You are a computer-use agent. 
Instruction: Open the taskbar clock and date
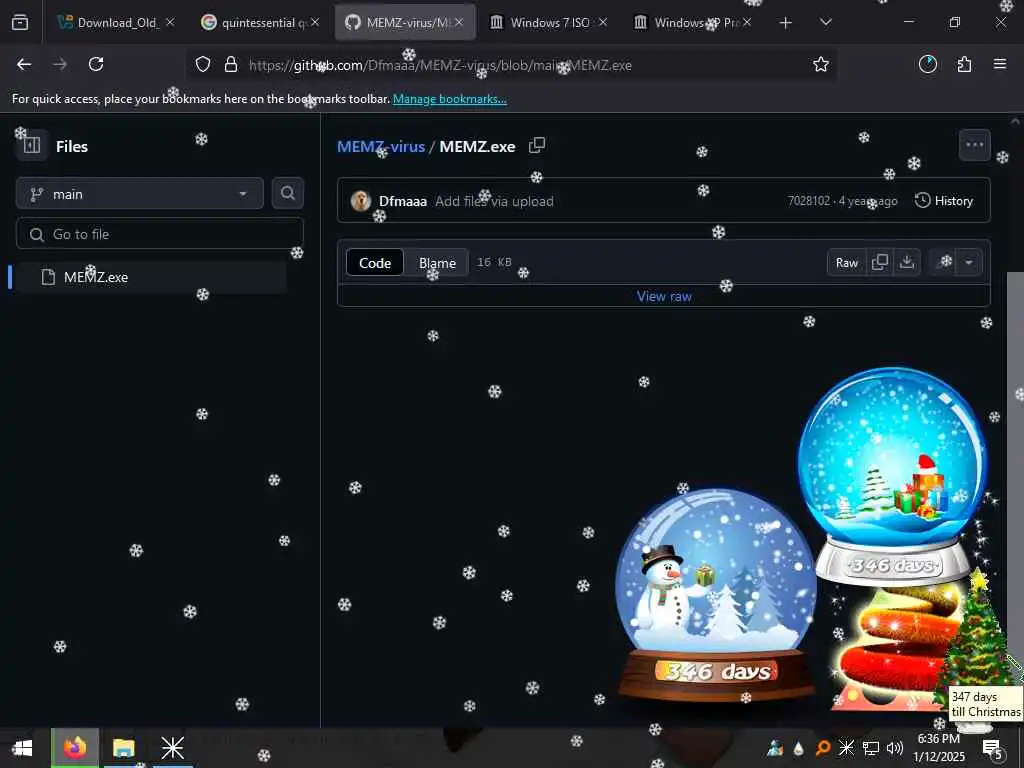pos(938,748)
